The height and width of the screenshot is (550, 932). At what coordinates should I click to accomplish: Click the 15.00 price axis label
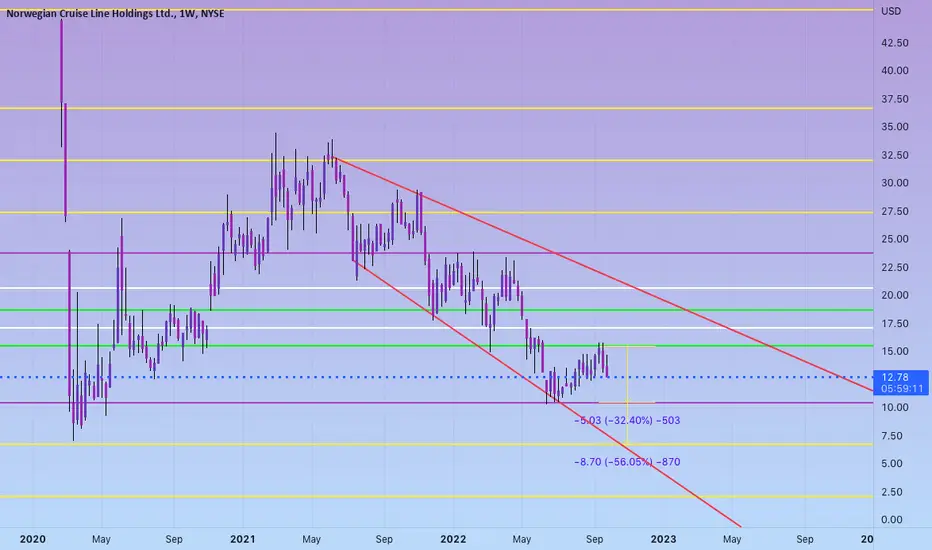[895, 351]
